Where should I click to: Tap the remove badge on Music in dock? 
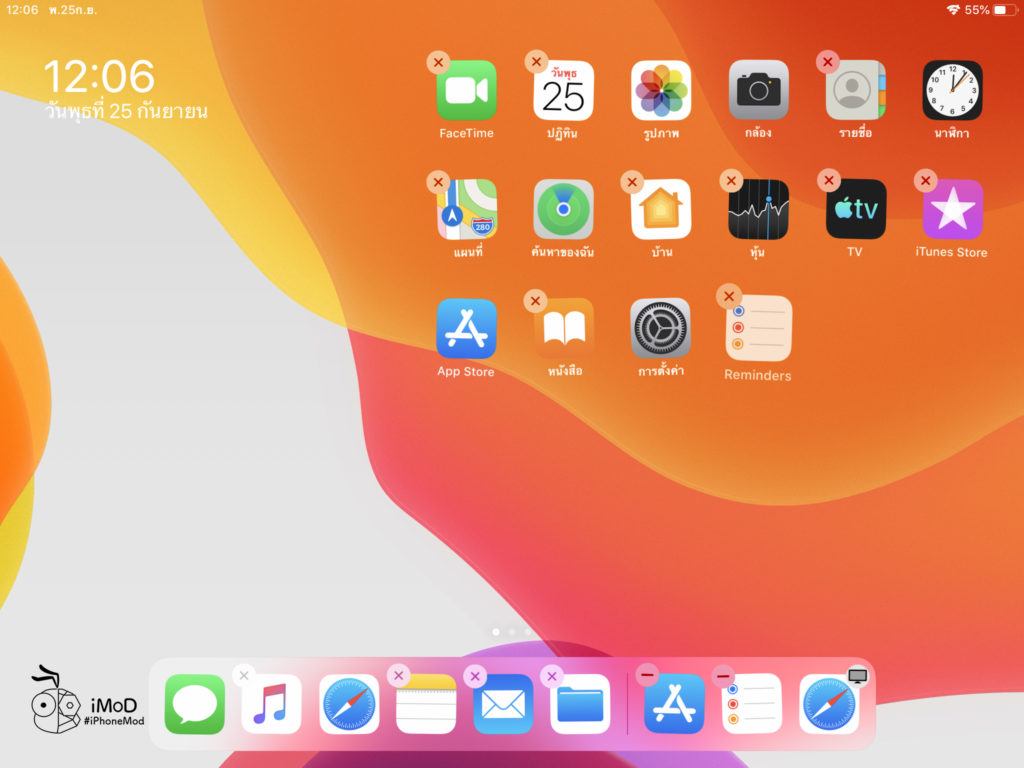coord(244,675)
